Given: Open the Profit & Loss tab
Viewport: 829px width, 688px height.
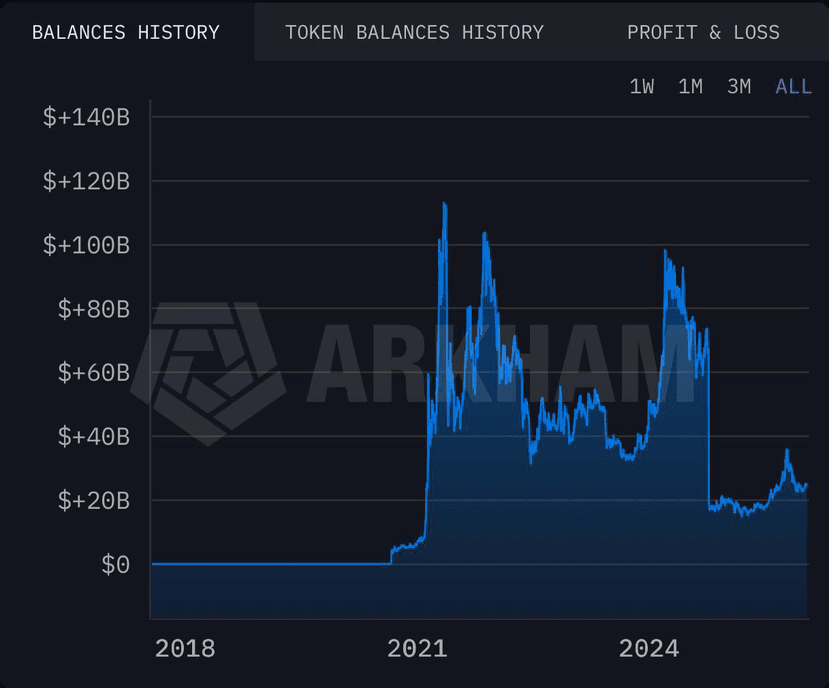Looking at the screenshot, I should click(x=703, y=33).
